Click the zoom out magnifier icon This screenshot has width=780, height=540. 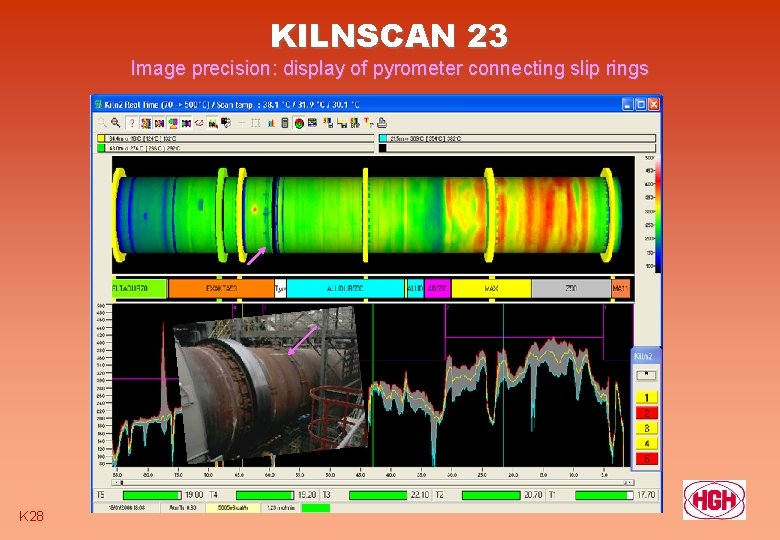coord(115,123)
